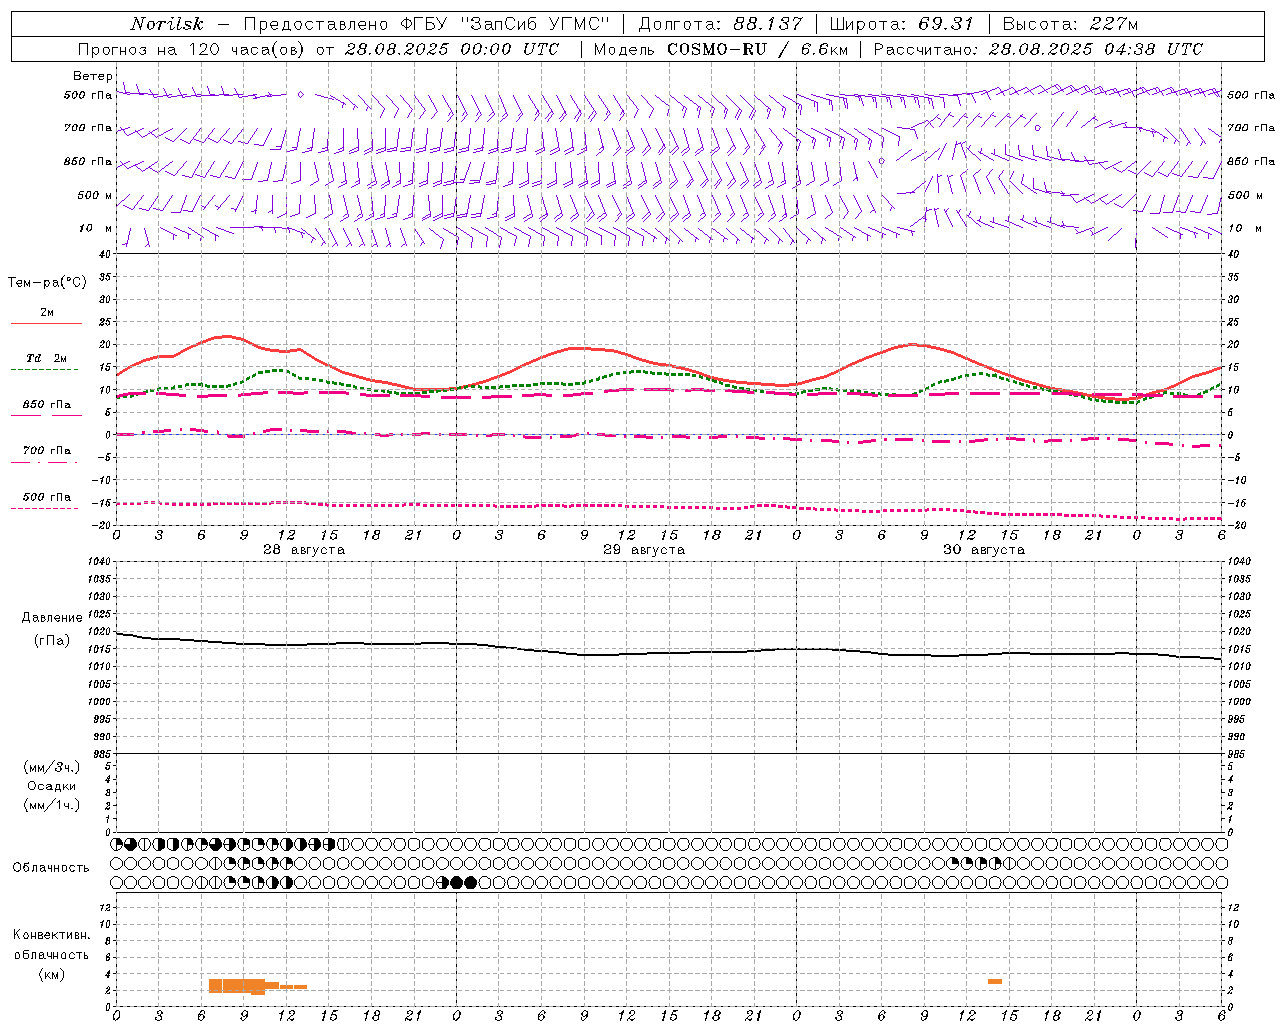1280x1024 pixels.
Task: Click the Высота: 227м elevation text
Action: (1070, 24)
